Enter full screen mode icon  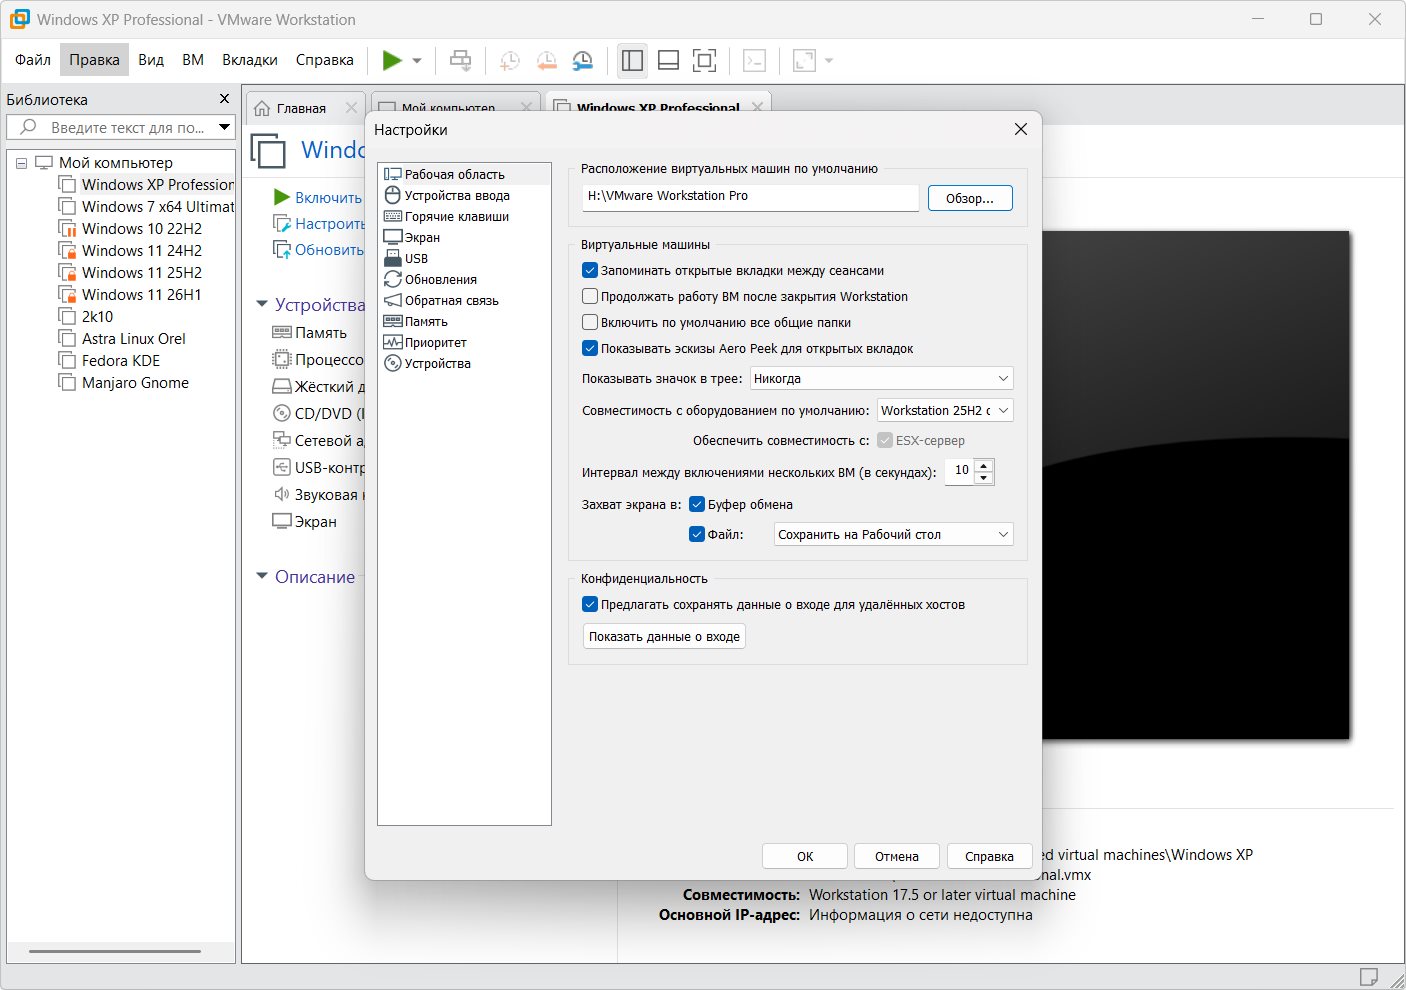click(704, 61)
